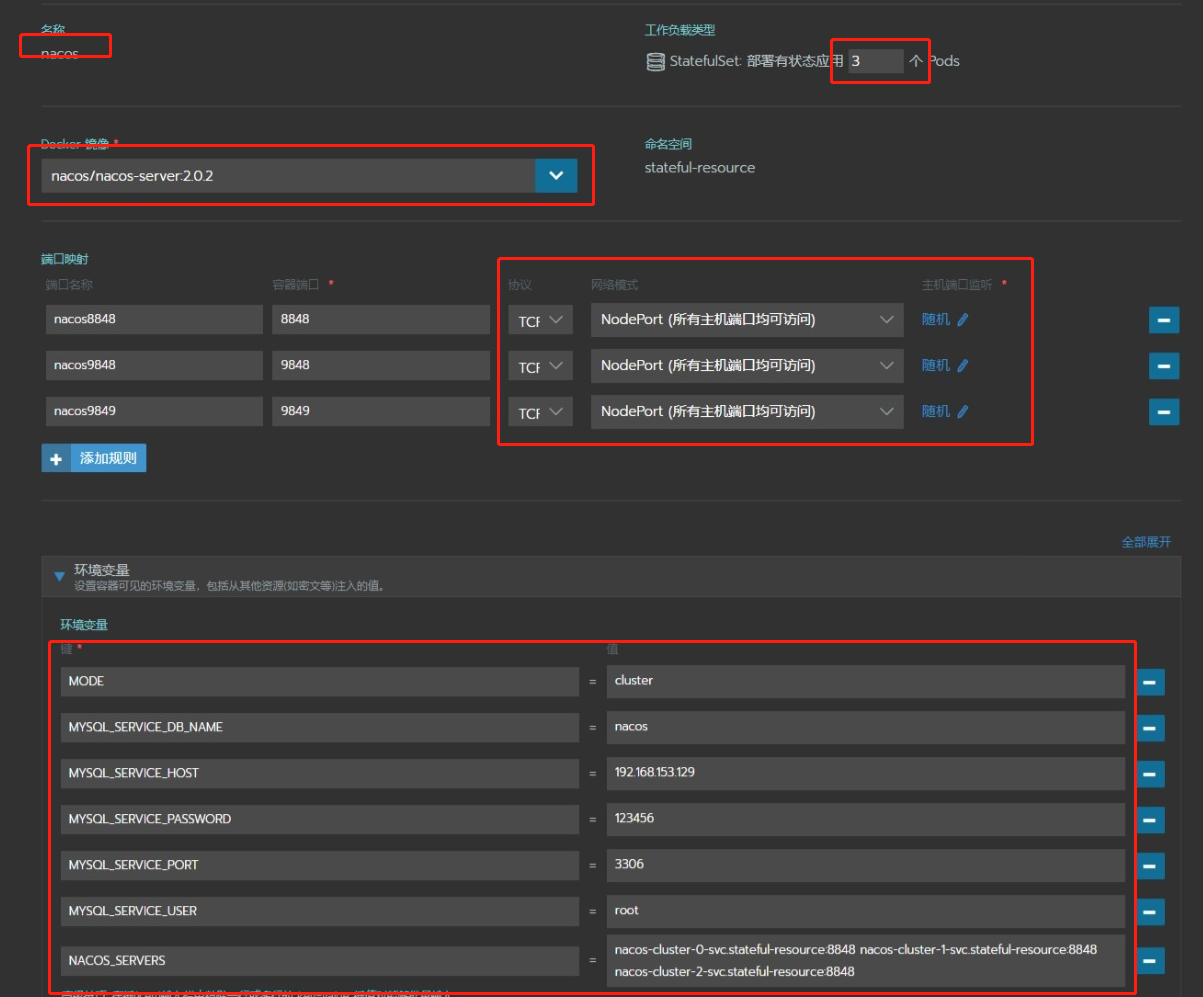Focus the MODE key field

(320, 682)
